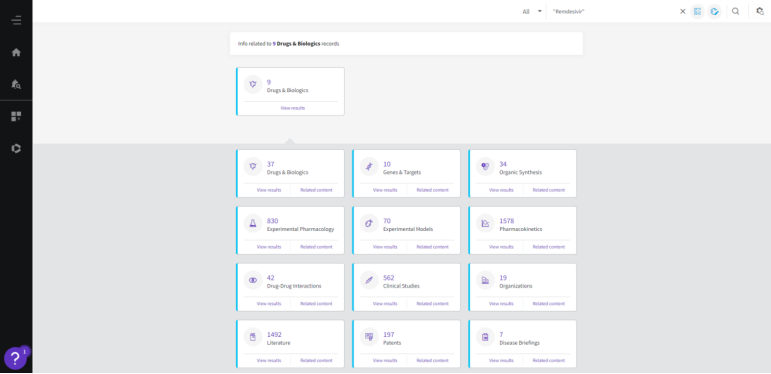View results for Organizations
Image resolution: width=771 pixels, height=374 pixels.
coord(501,304)
